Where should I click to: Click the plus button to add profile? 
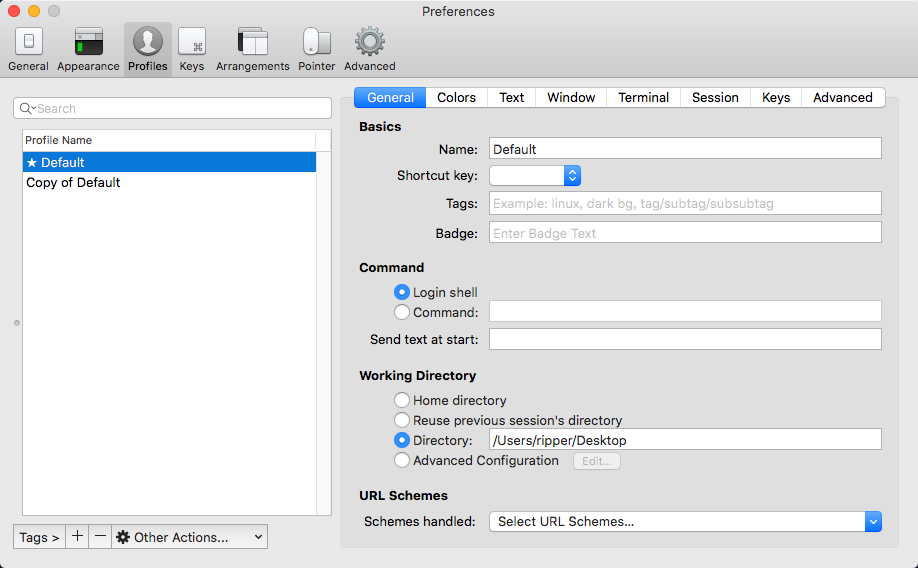click(78, 537)
